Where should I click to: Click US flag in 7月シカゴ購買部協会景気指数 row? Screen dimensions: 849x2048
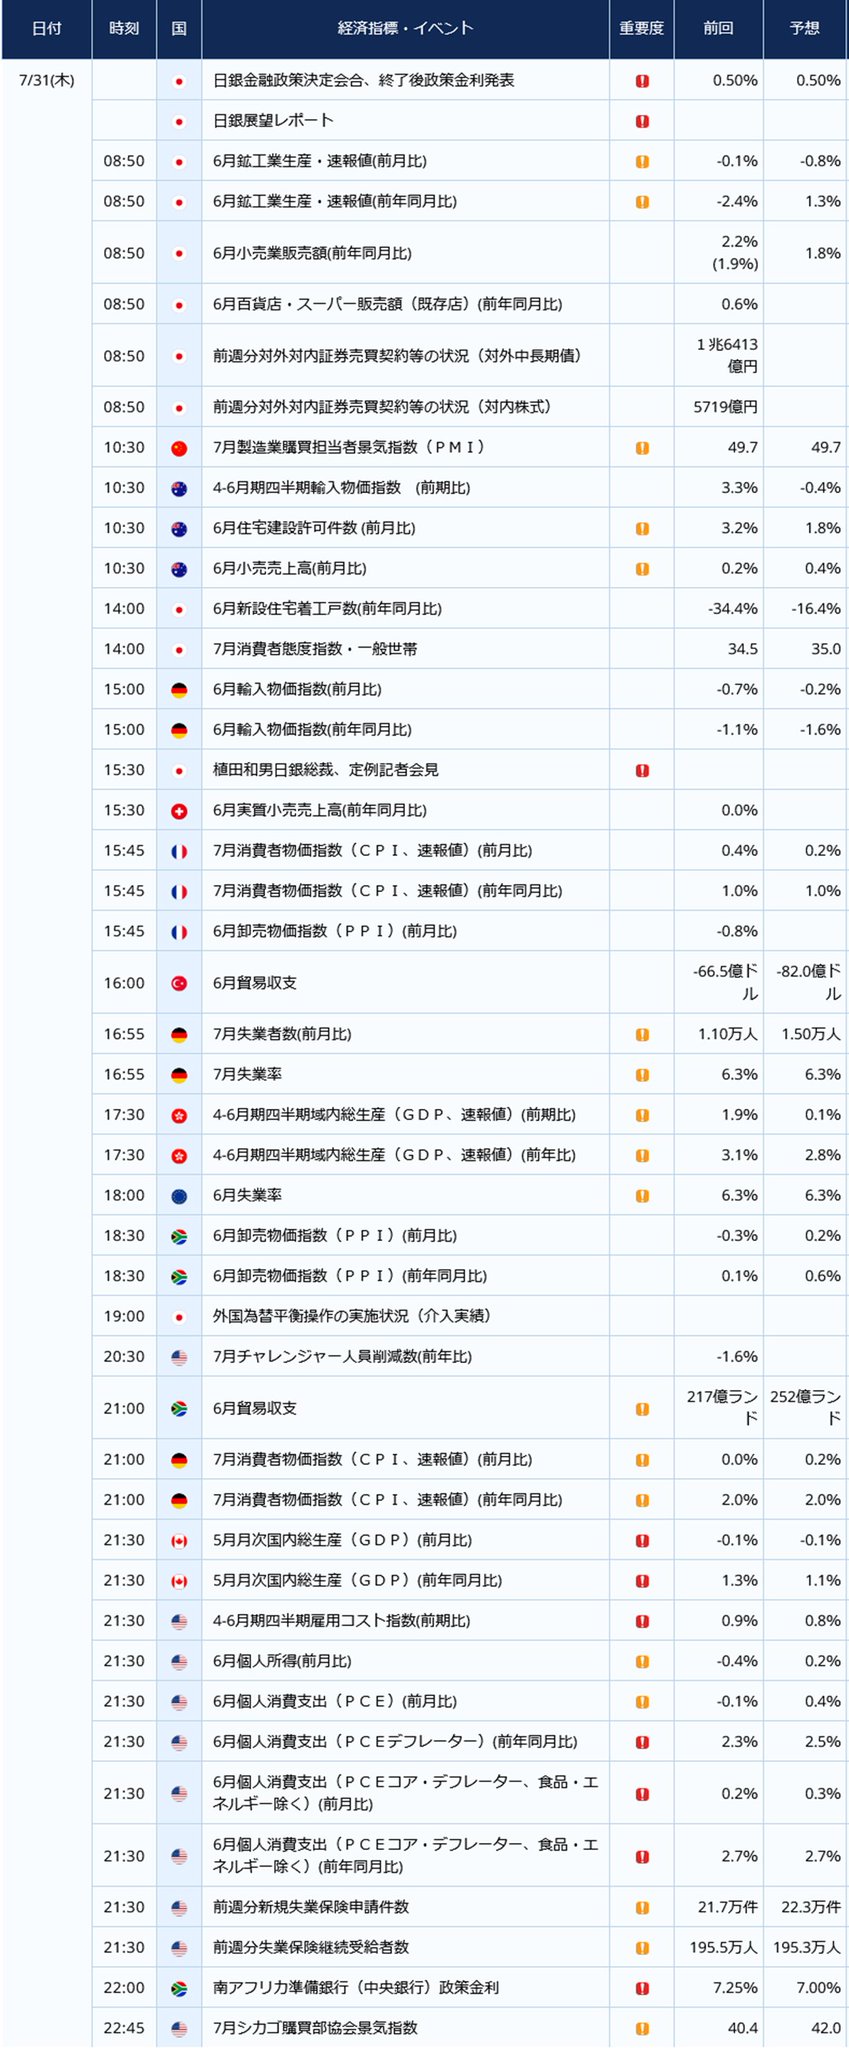coord(179,2029)
